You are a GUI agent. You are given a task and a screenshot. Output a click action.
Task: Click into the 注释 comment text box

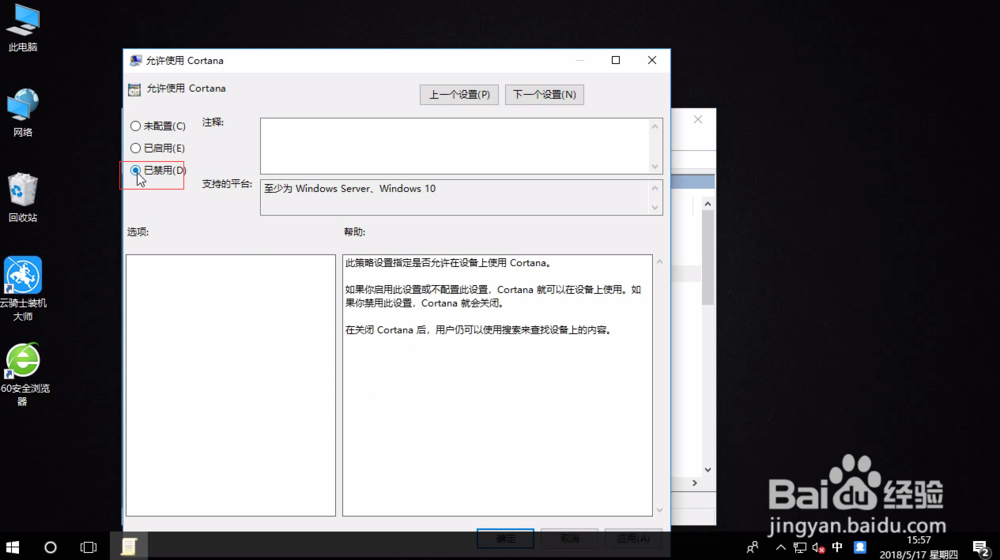point(455,146)
